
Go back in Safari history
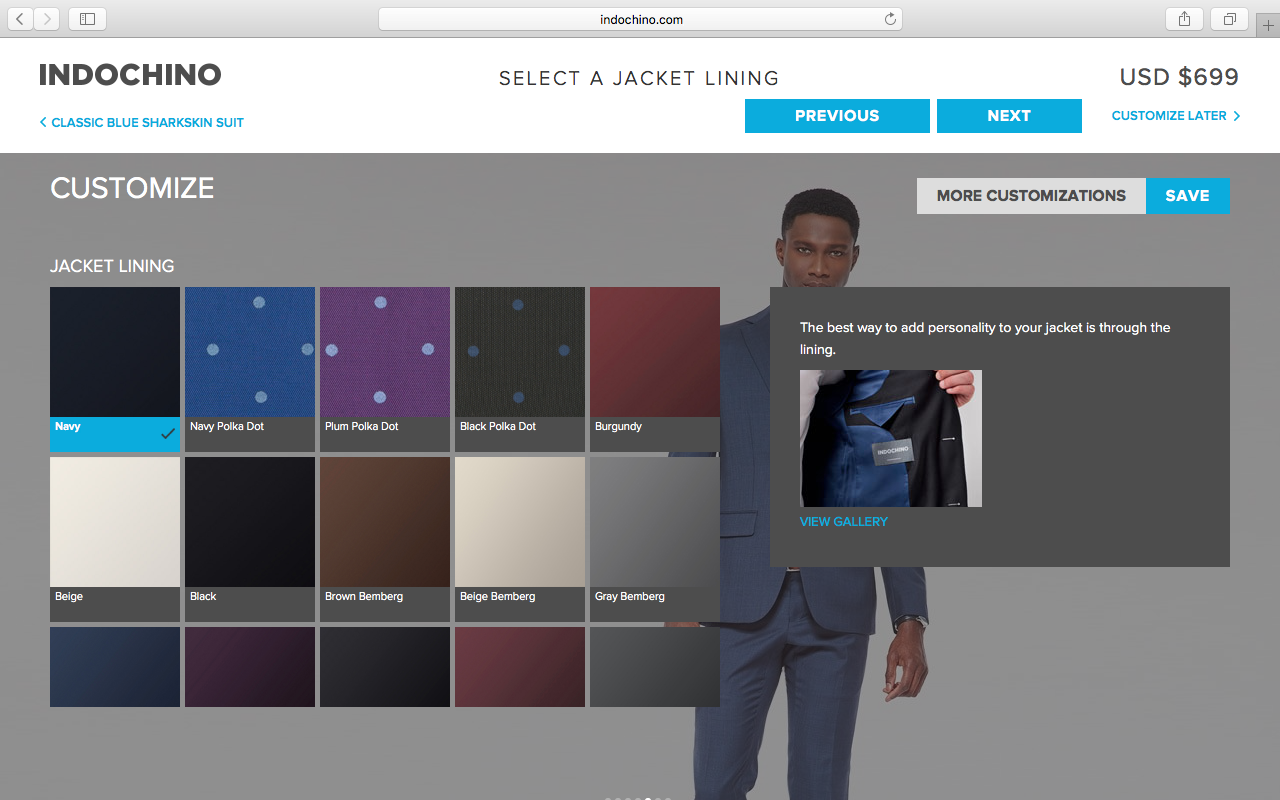[19, 18]
